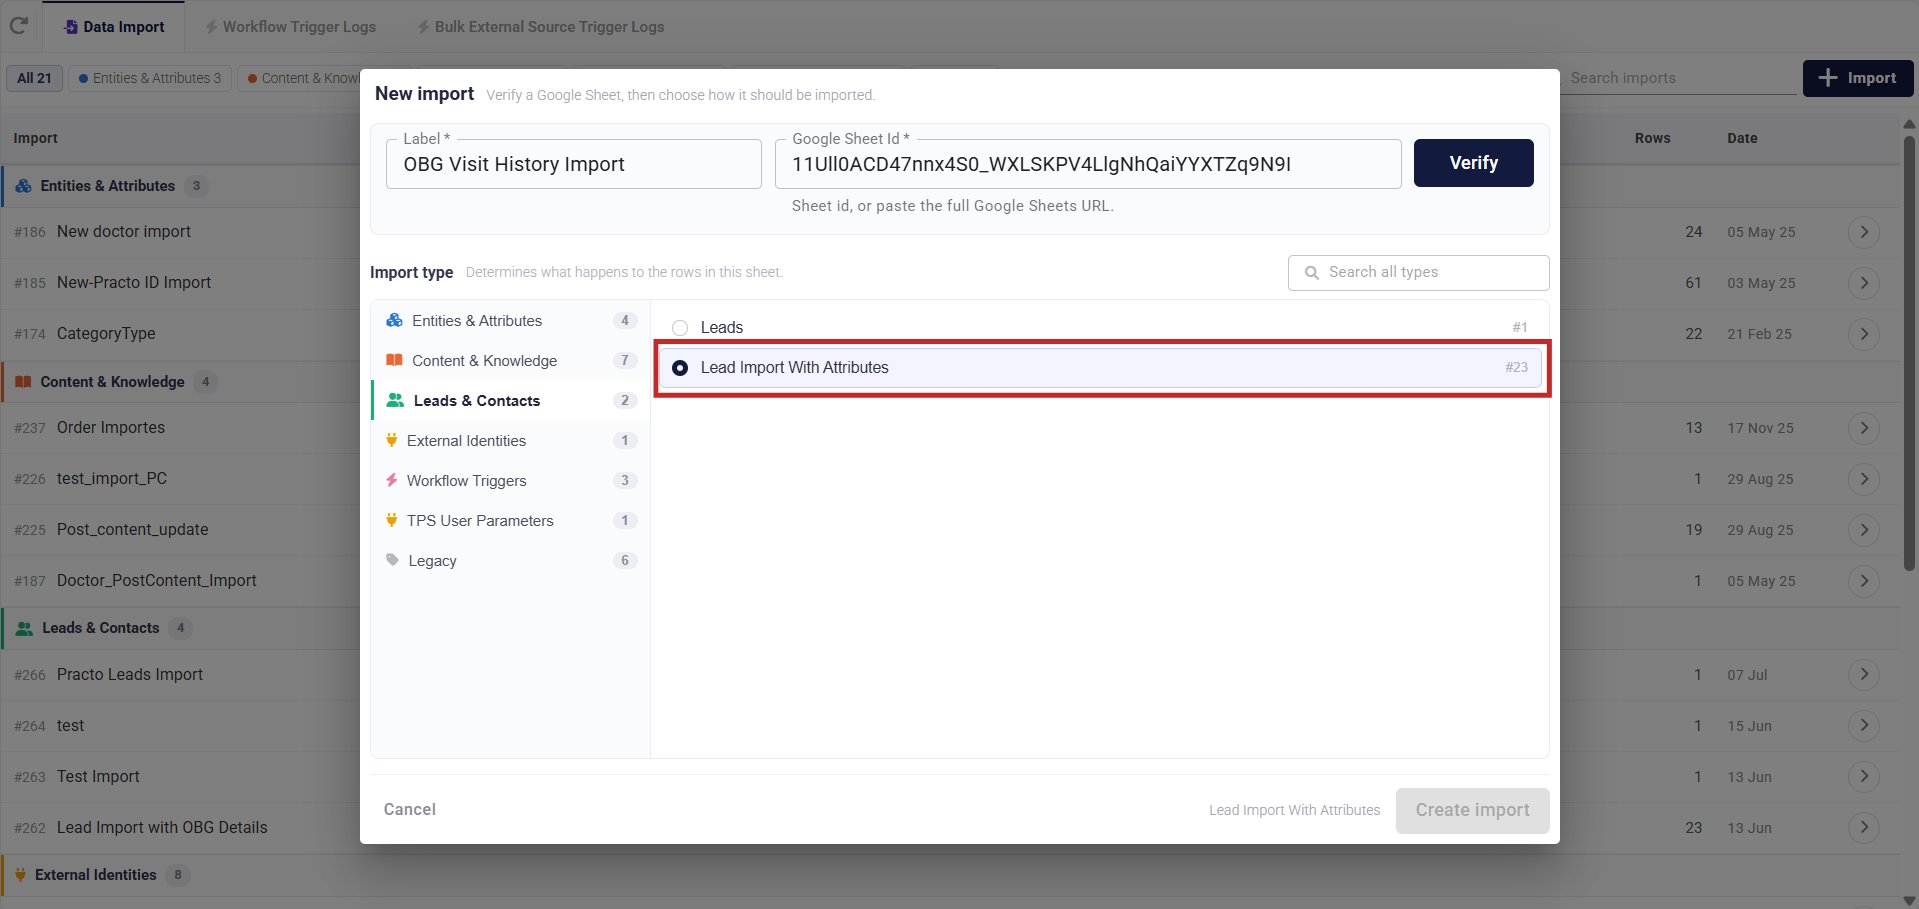The width and height of the screenshot is (1919, 909).
Task: Click the Search all types box
Action: coord(1418,273)
